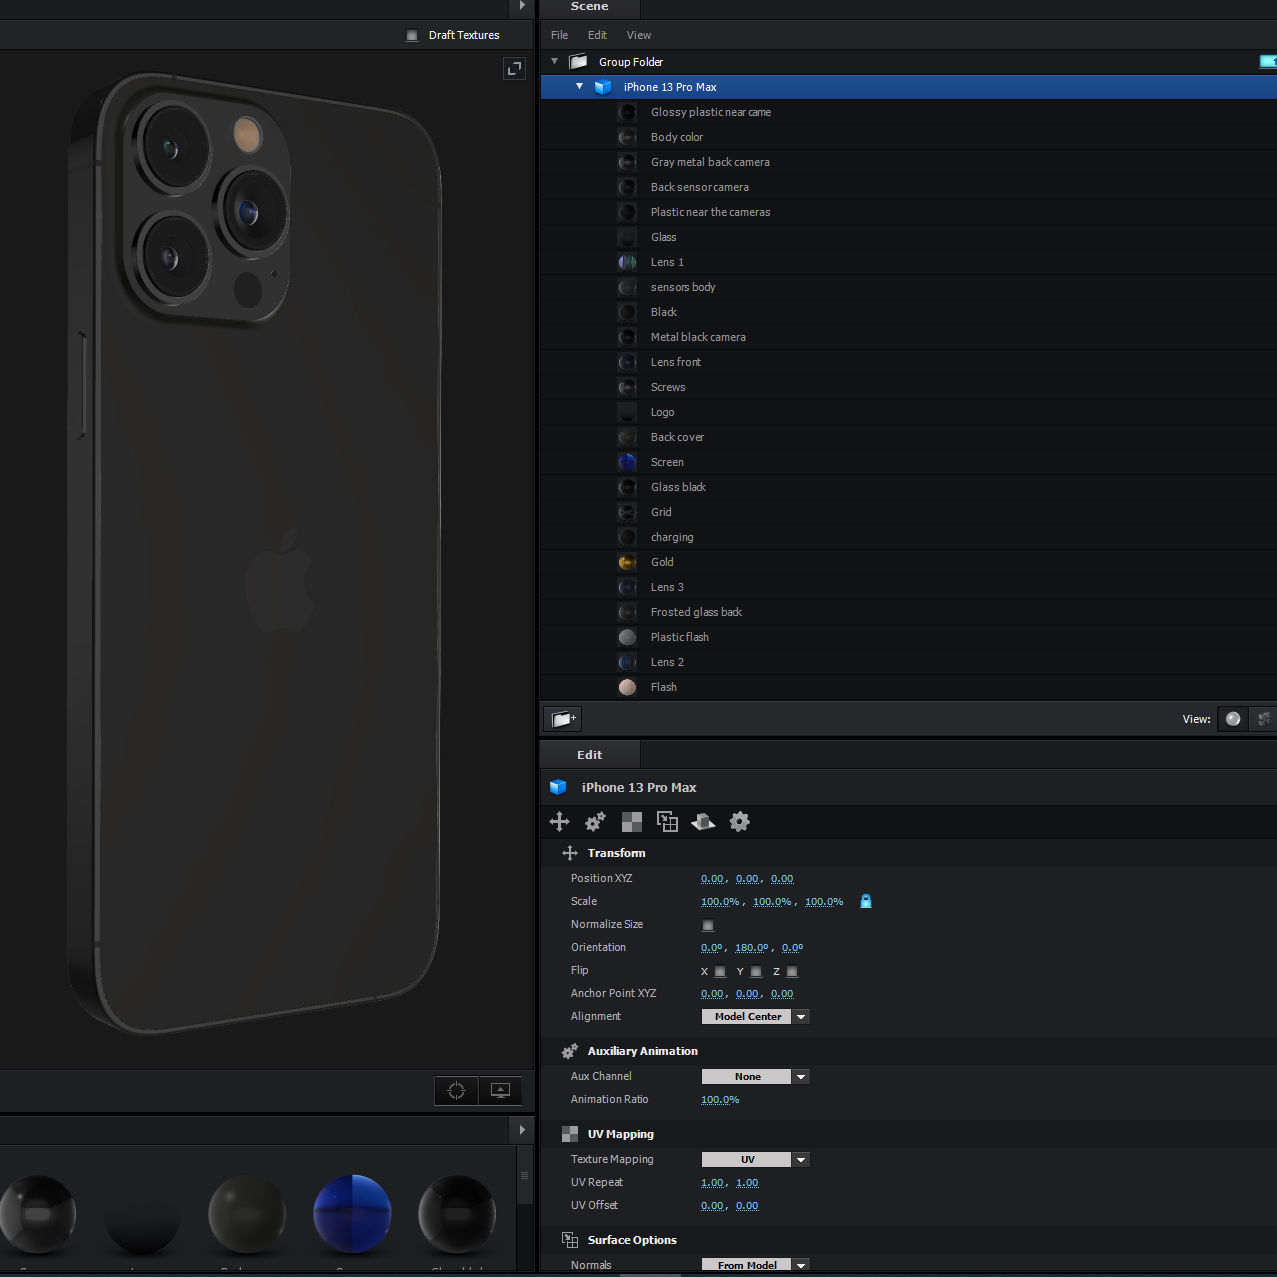Click the Screen material sphere icon
Screen dimensions: 1277x1277
coord(627,462)
